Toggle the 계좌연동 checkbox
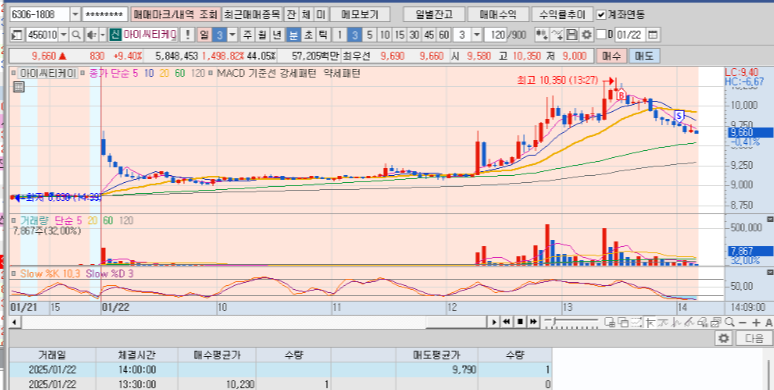The image size is (774, 390). tap(601, 15)
